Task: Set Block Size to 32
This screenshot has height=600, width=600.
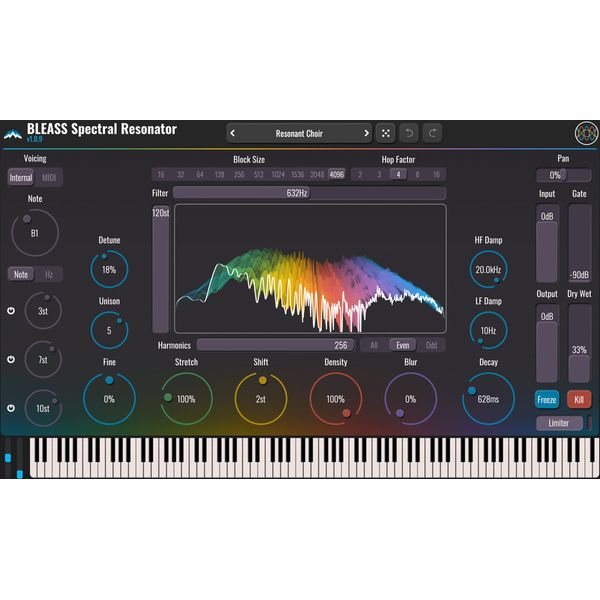Action: pos(181,174)
